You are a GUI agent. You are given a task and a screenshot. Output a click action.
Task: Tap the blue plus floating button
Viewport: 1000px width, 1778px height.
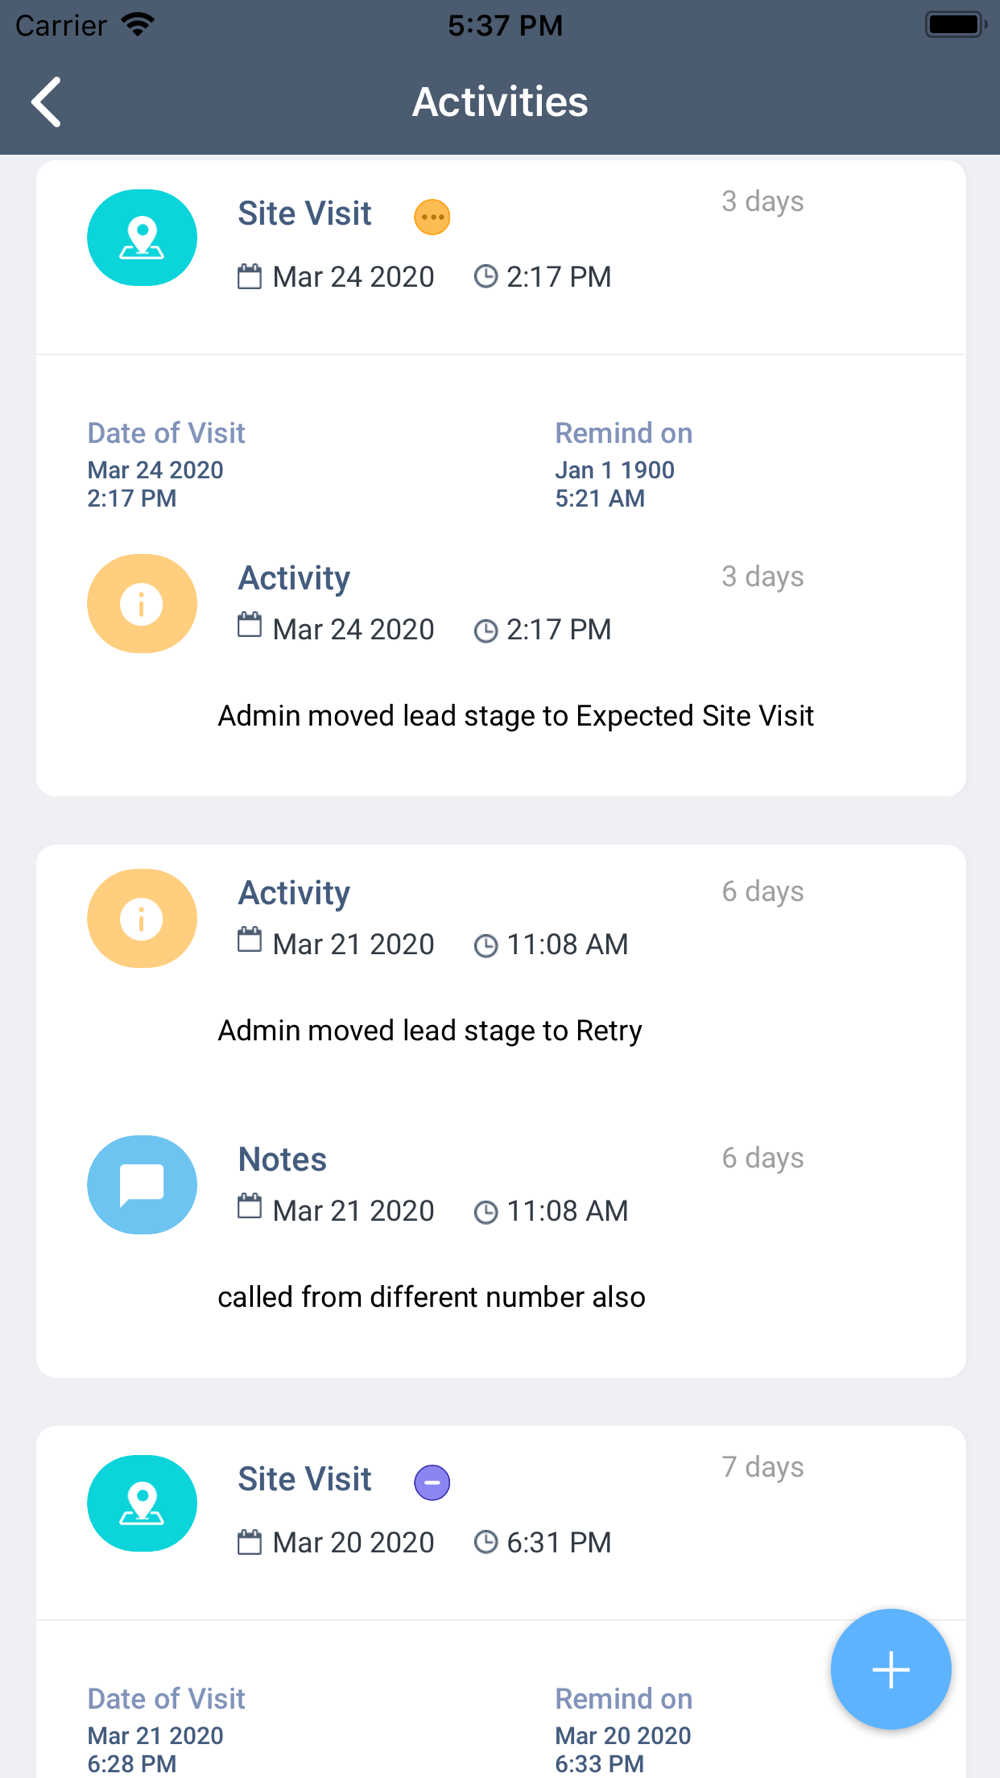click(x=890, y=1669)
